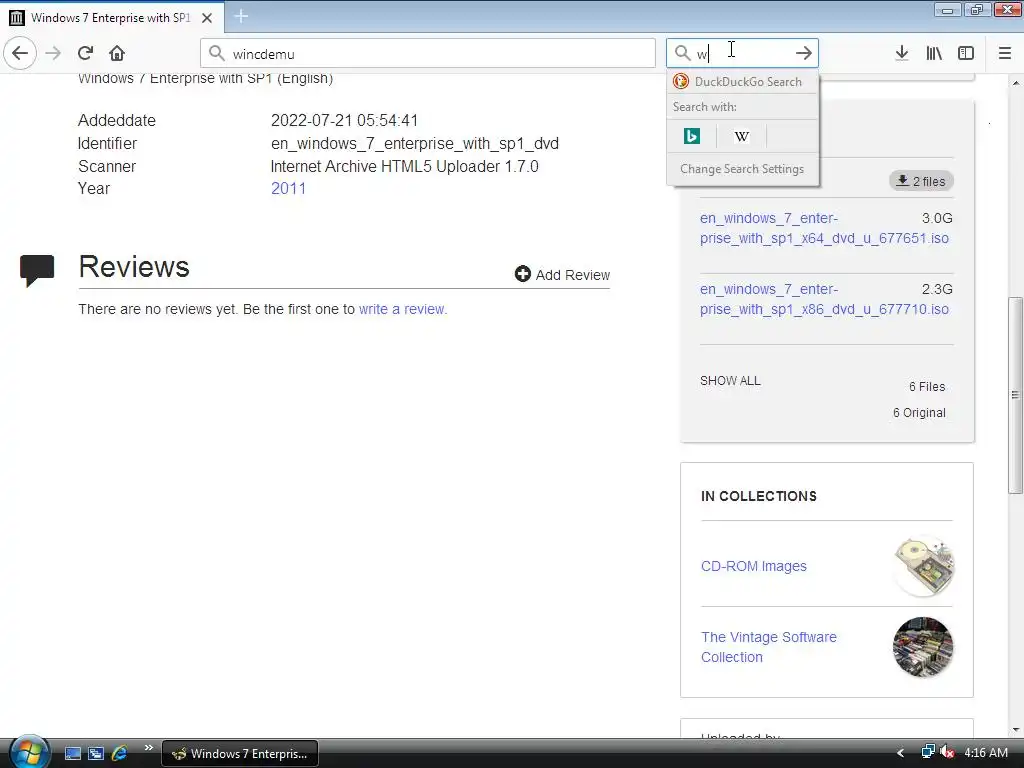The height and width of the screenshot is (768, 1024).
Task: Open the CD-ROM Images collection
Action: [x=754, y=566]
